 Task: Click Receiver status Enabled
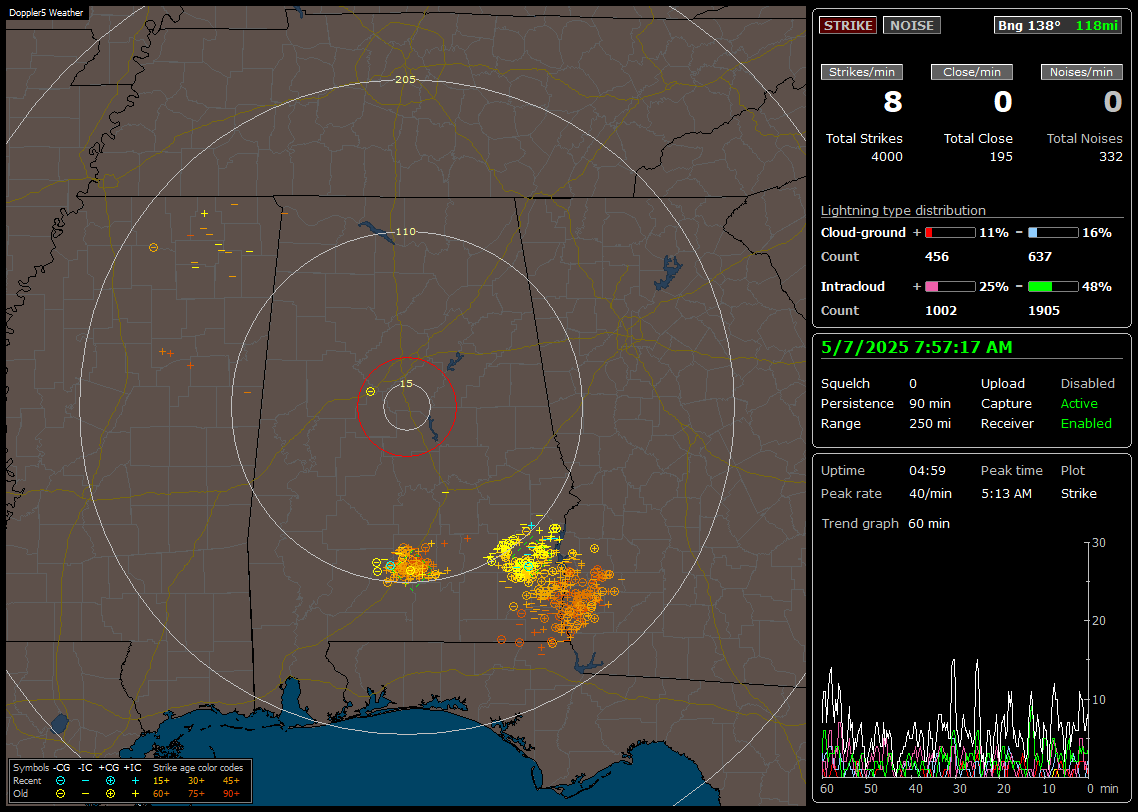1086,424
